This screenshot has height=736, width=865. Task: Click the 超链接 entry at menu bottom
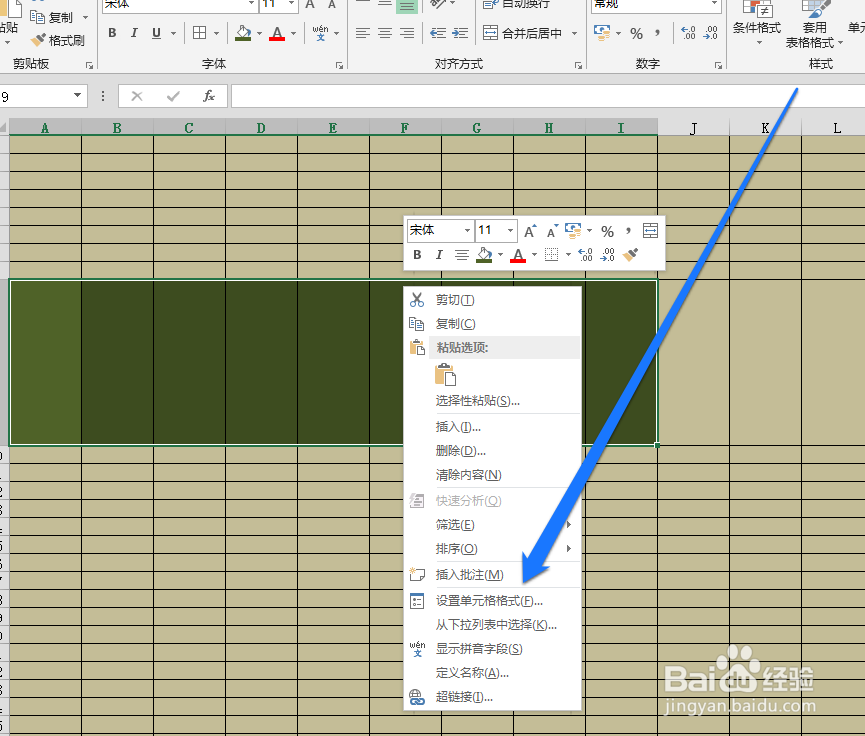462,697
